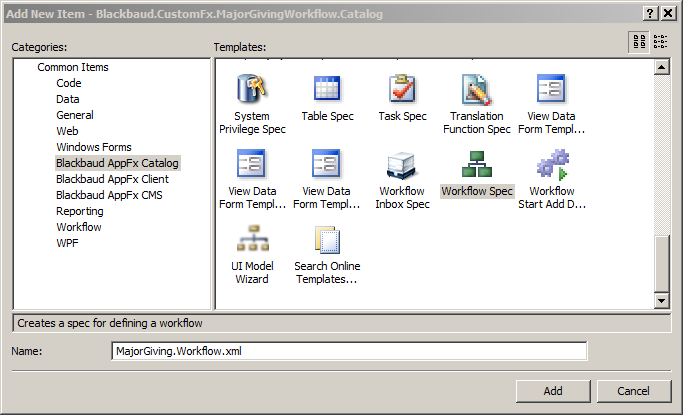Choose the Task Spec template

[x=402, y=91]
